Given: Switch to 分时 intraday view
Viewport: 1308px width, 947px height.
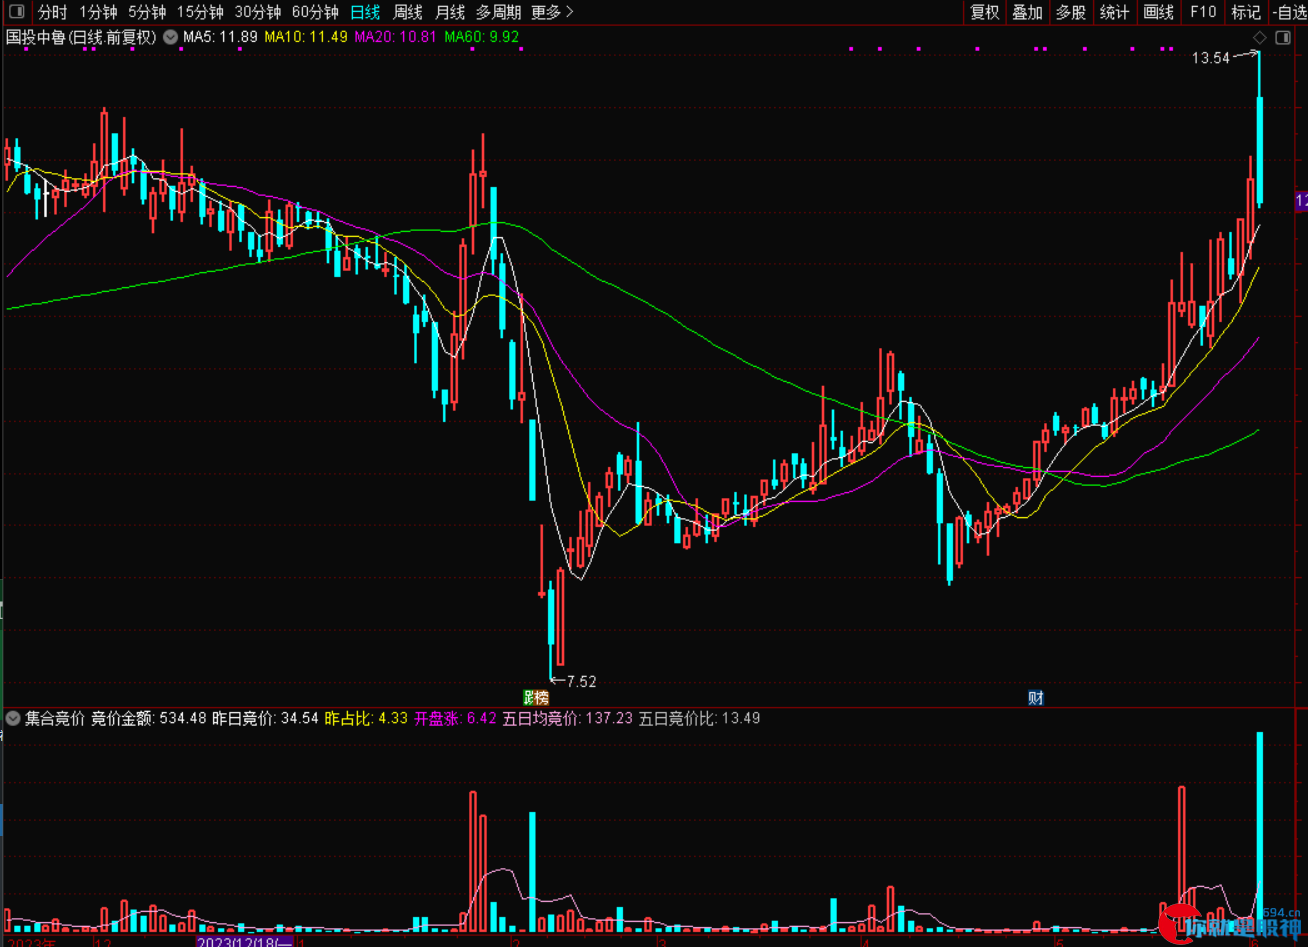Looking at the screenshot, I should [53, 12].
